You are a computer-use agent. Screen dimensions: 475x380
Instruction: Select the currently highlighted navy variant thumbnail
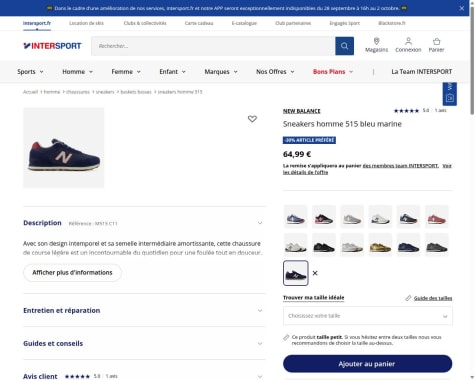tap(296, 273)
